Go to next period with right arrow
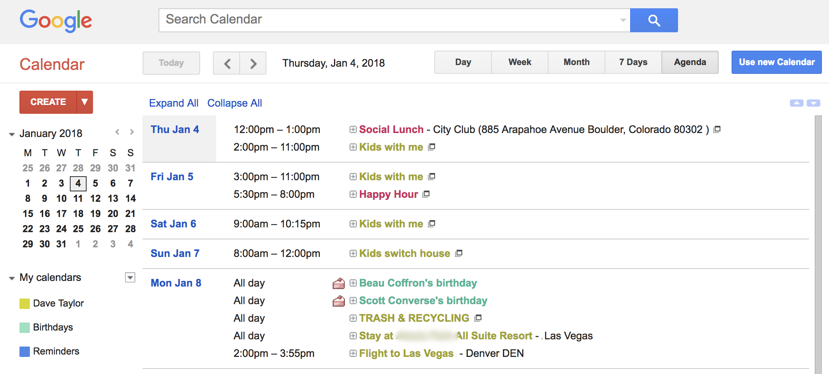The image size is (829, 374). click(253, 63)
